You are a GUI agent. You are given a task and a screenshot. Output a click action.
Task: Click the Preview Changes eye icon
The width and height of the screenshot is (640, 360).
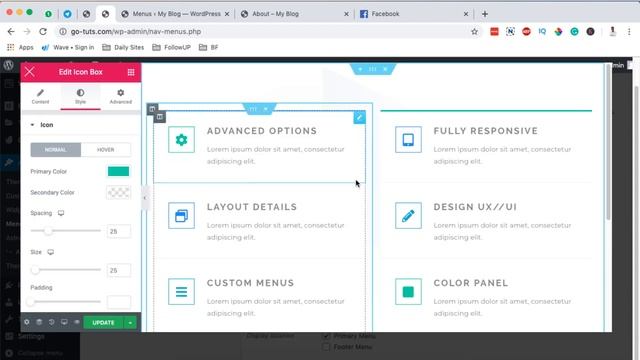pos(77,322)
